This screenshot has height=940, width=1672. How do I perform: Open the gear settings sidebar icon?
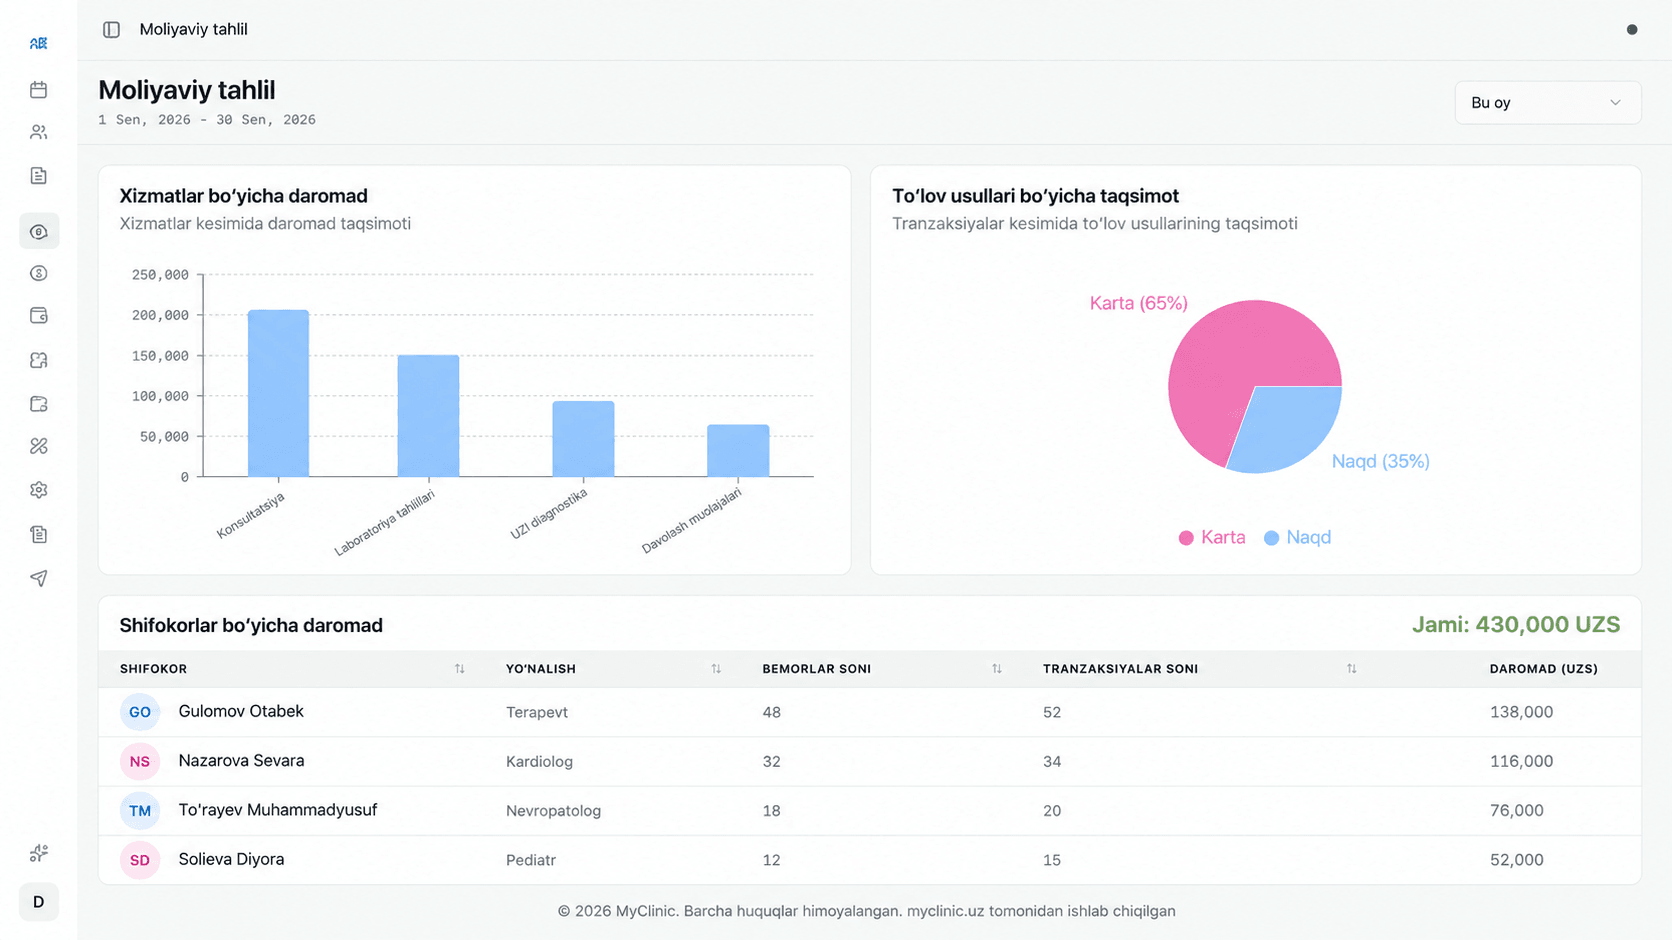38,490
